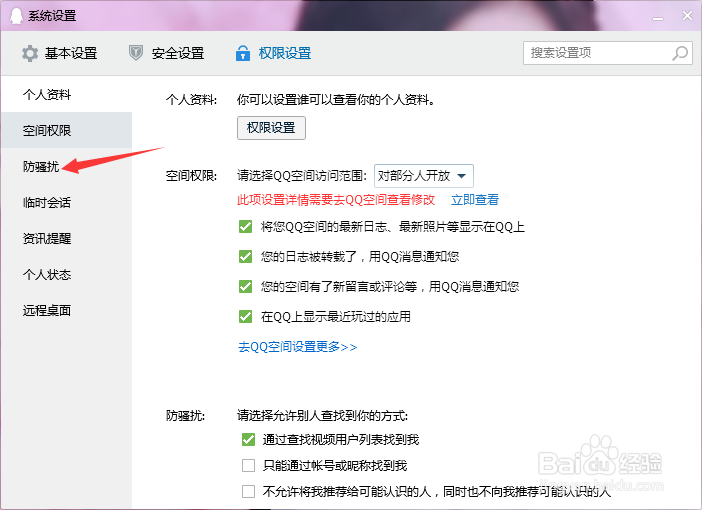Open the 基本设置 tab

coord(60,53)
